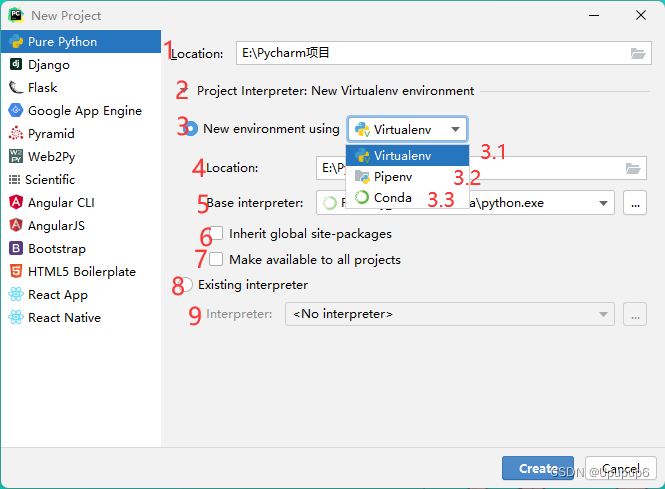Choose Virtualenv in the dropdown list
The height and width of the screenshot is (489, 665).
click(408, 156)
